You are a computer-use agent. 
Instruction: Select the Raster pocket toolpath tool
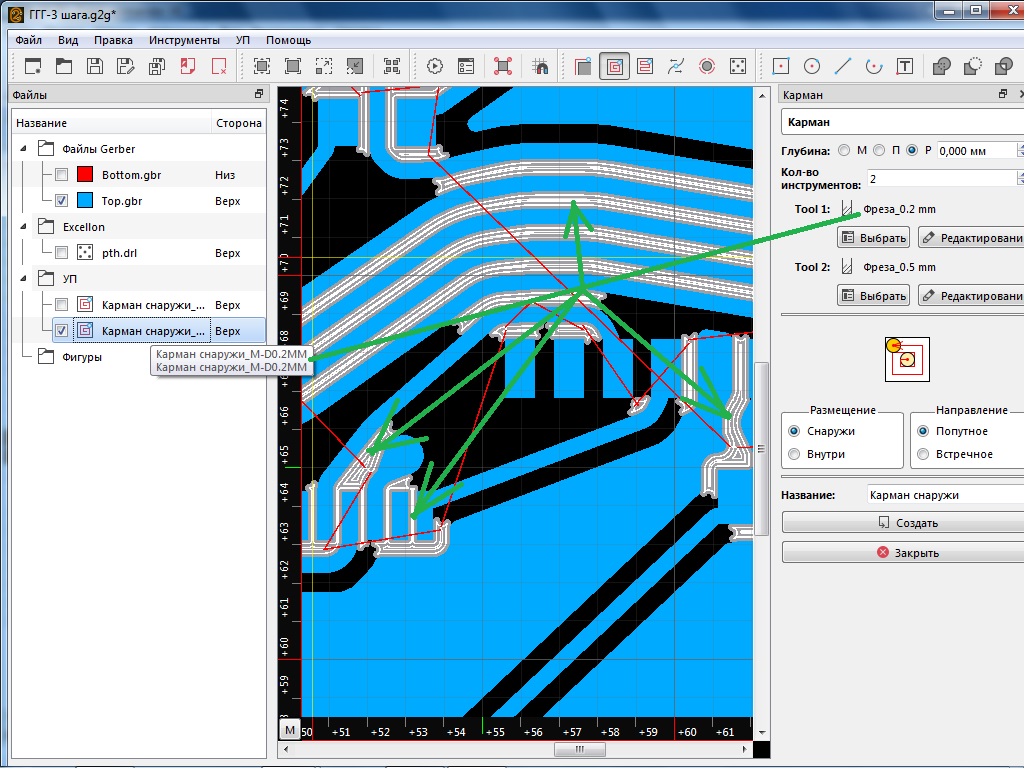[x=645, y=66]
